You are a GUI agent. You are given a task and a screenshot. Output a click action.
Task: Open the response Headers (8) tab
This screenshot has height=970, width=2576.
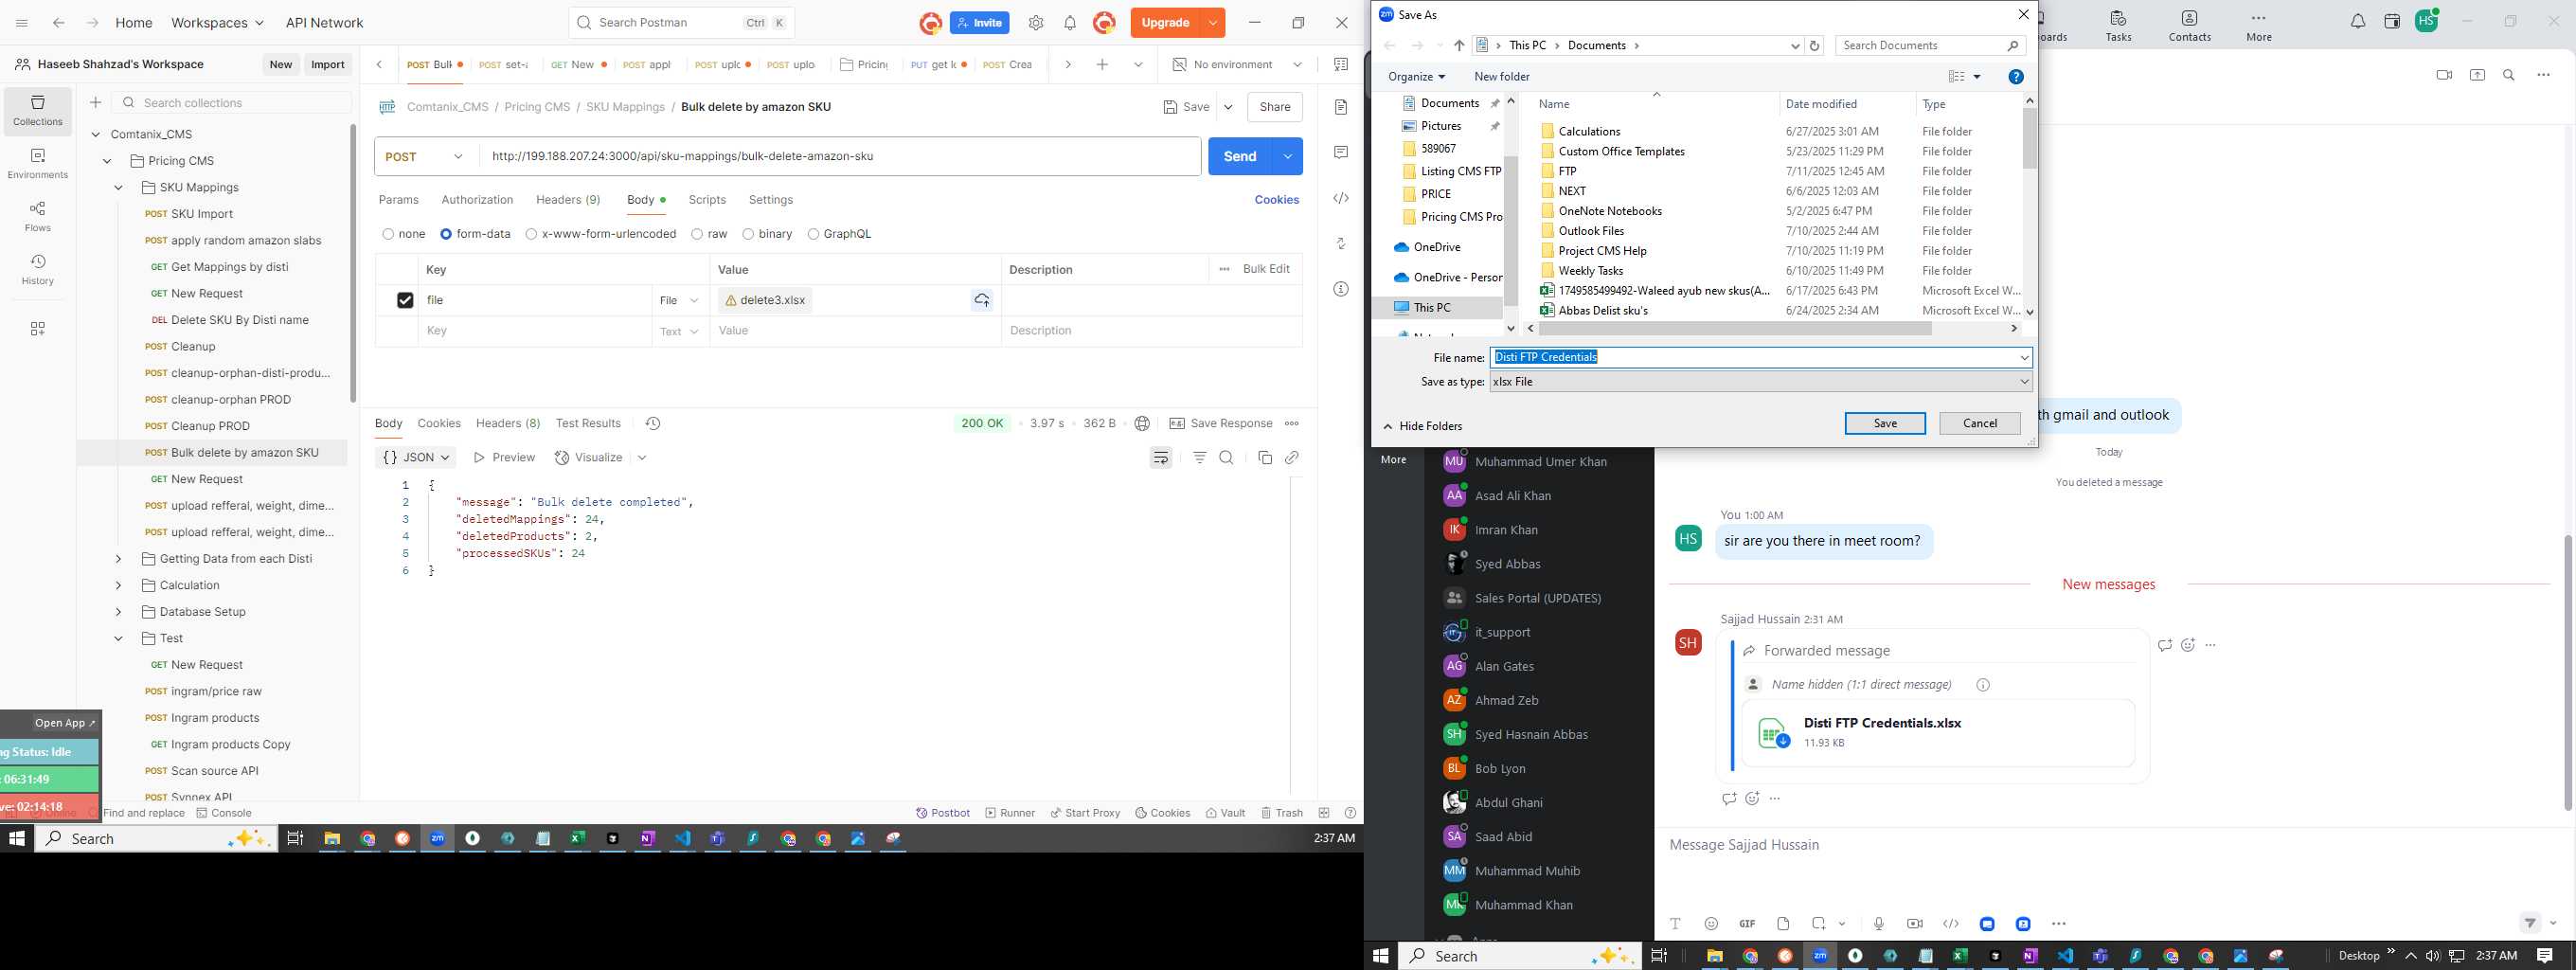coord(508,423)
